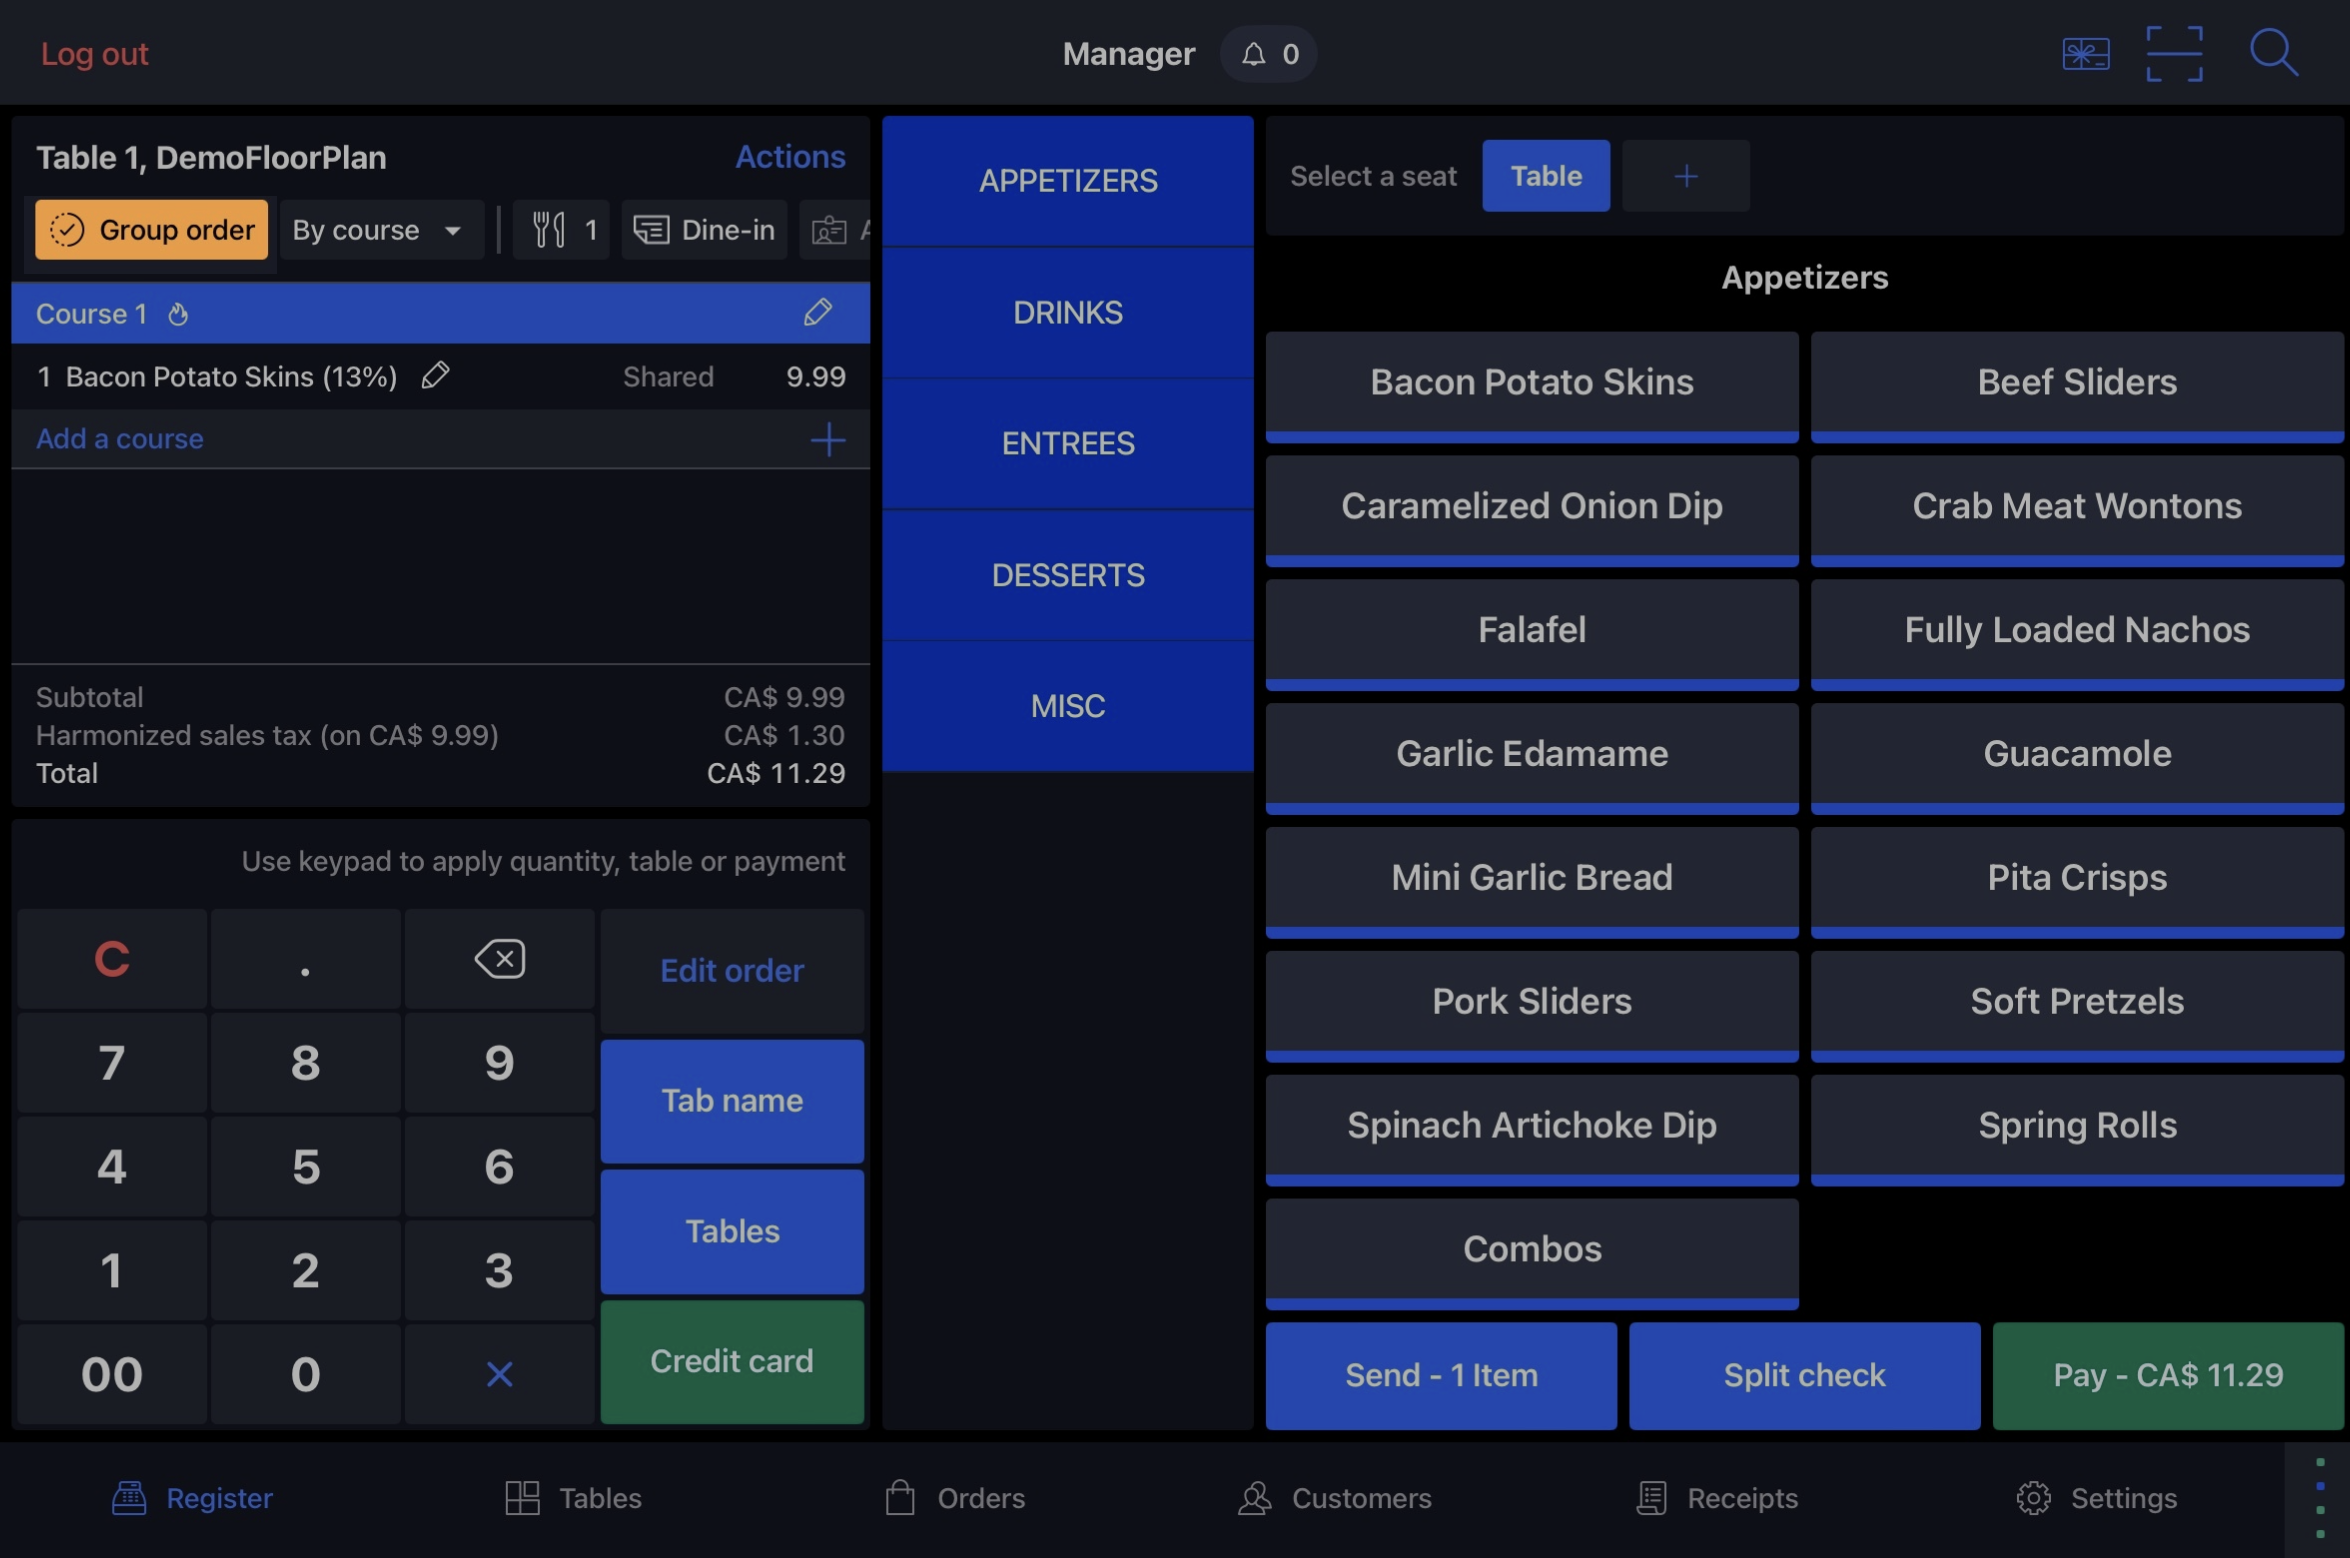2350x1558 pixels.
Task: Click the notification bell counter
Action: point(1268,54)
